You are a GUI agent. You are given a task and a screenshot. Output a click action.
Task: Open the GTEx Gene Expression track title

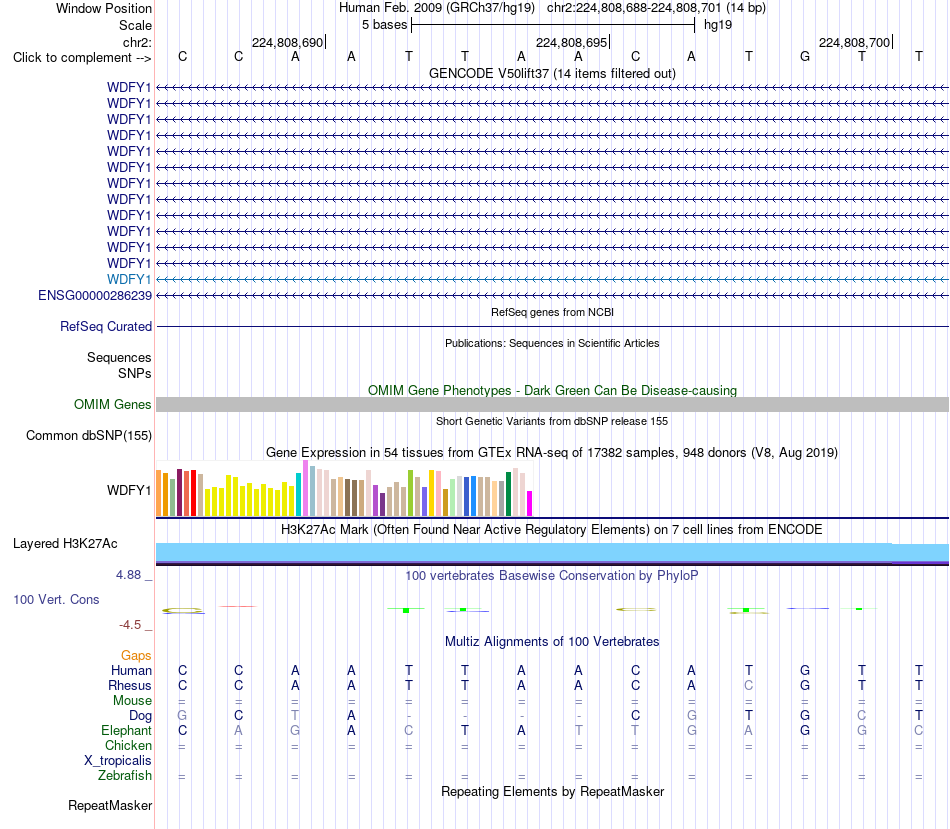[x=552, y=453]
